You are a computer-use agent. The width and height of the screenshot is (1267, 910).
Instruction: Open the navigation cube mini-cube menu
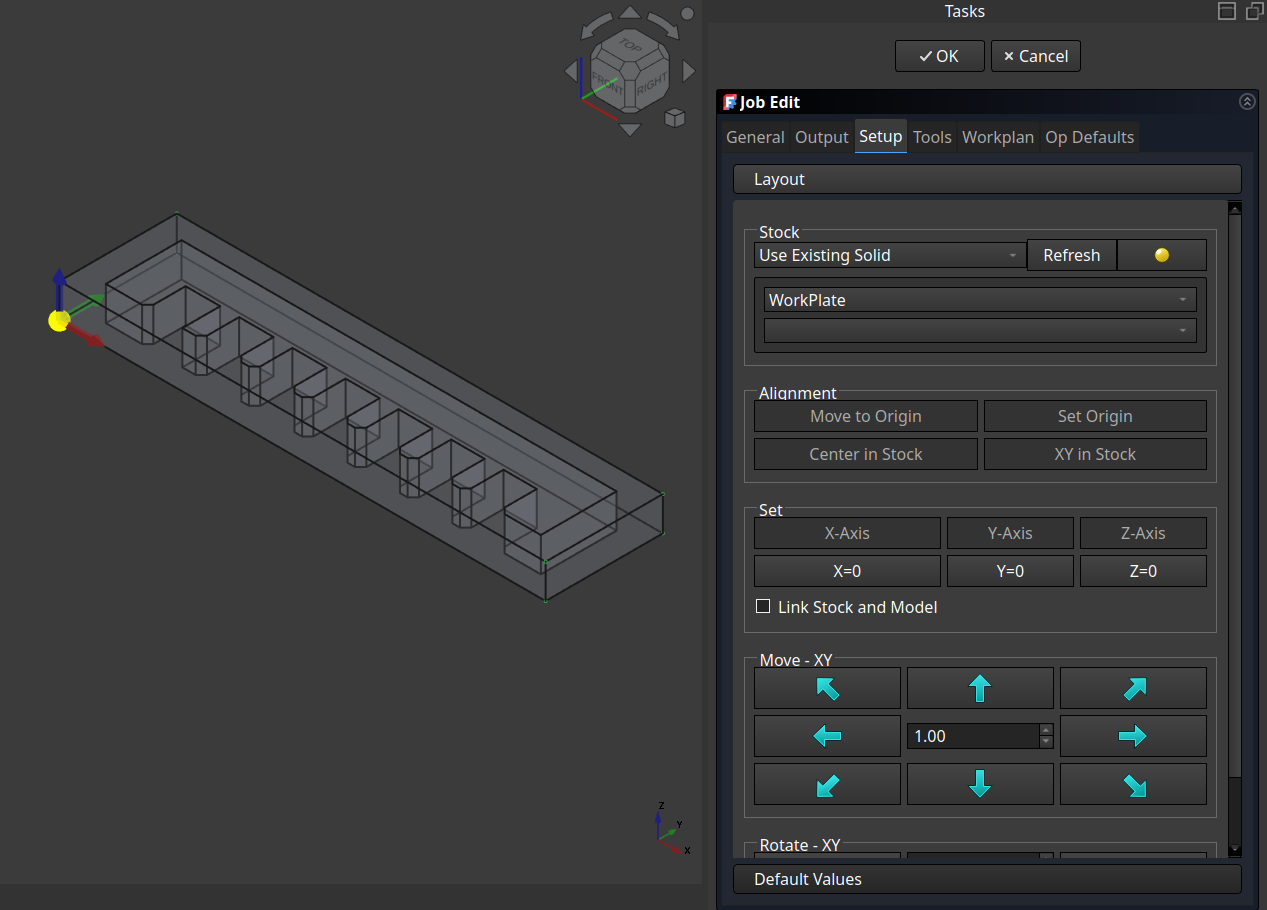[675, 117]
